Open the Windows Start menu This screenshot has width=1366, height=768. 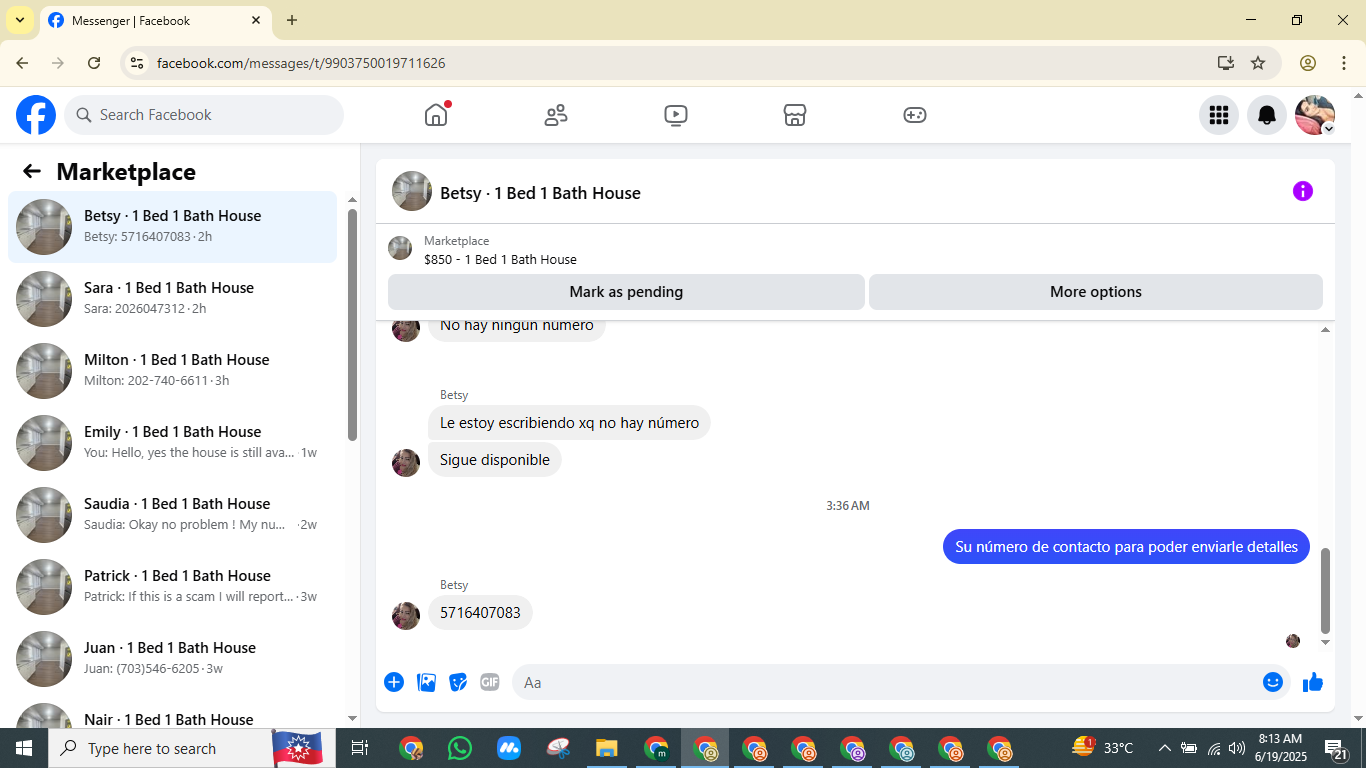point(24,748)
